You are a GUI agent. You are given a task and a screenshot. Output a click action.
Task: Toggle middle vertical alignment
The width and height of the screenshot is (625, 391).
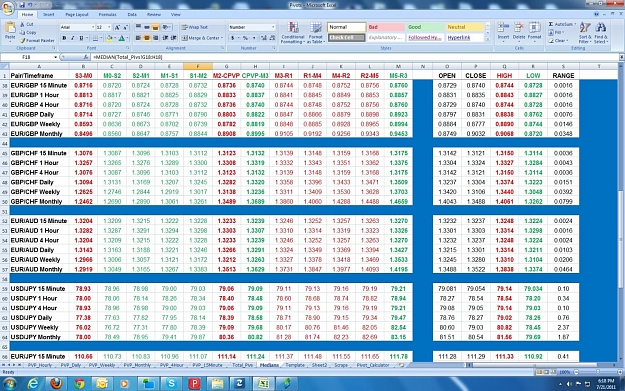[x=147, y=27]
